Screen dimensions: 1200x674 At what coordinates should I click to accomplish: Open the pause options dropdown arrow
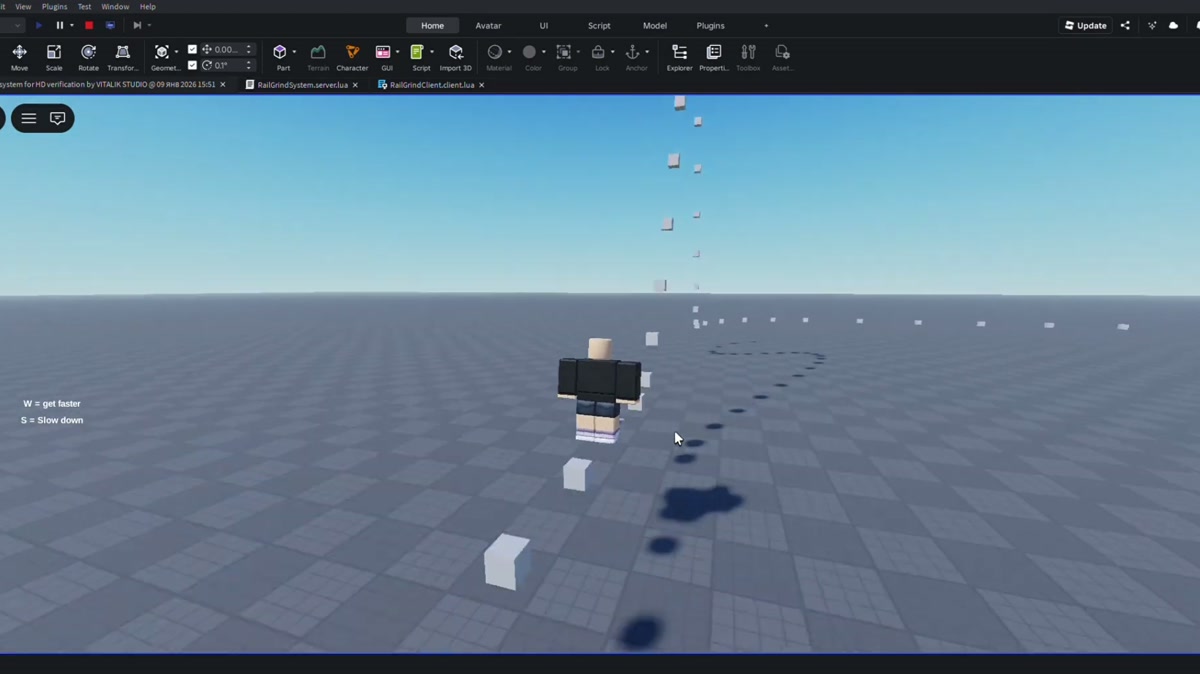coord(72,26)
